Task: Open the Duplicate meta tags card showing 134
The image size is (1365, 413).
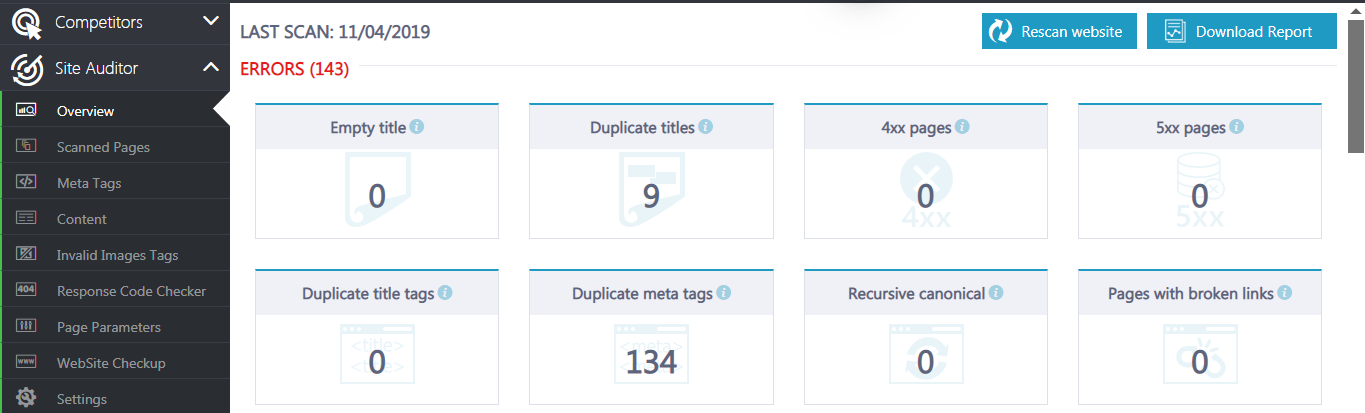Action: point(651,338)
